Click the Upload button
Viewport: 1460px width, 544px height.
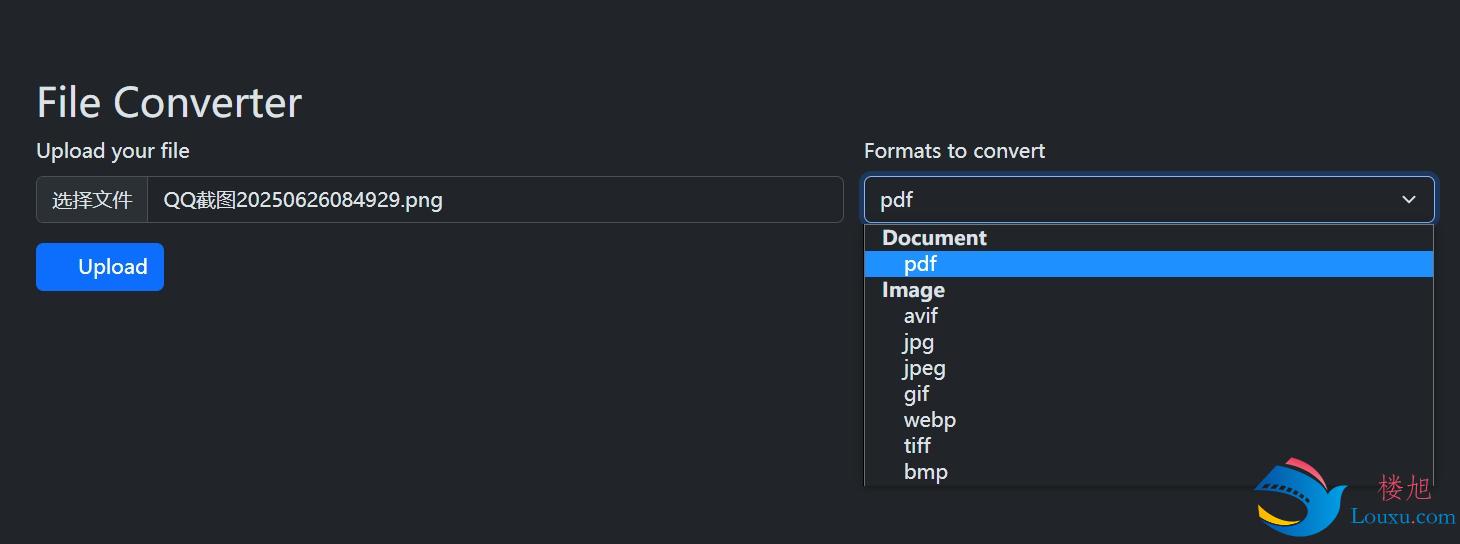(x=100, y=267)
